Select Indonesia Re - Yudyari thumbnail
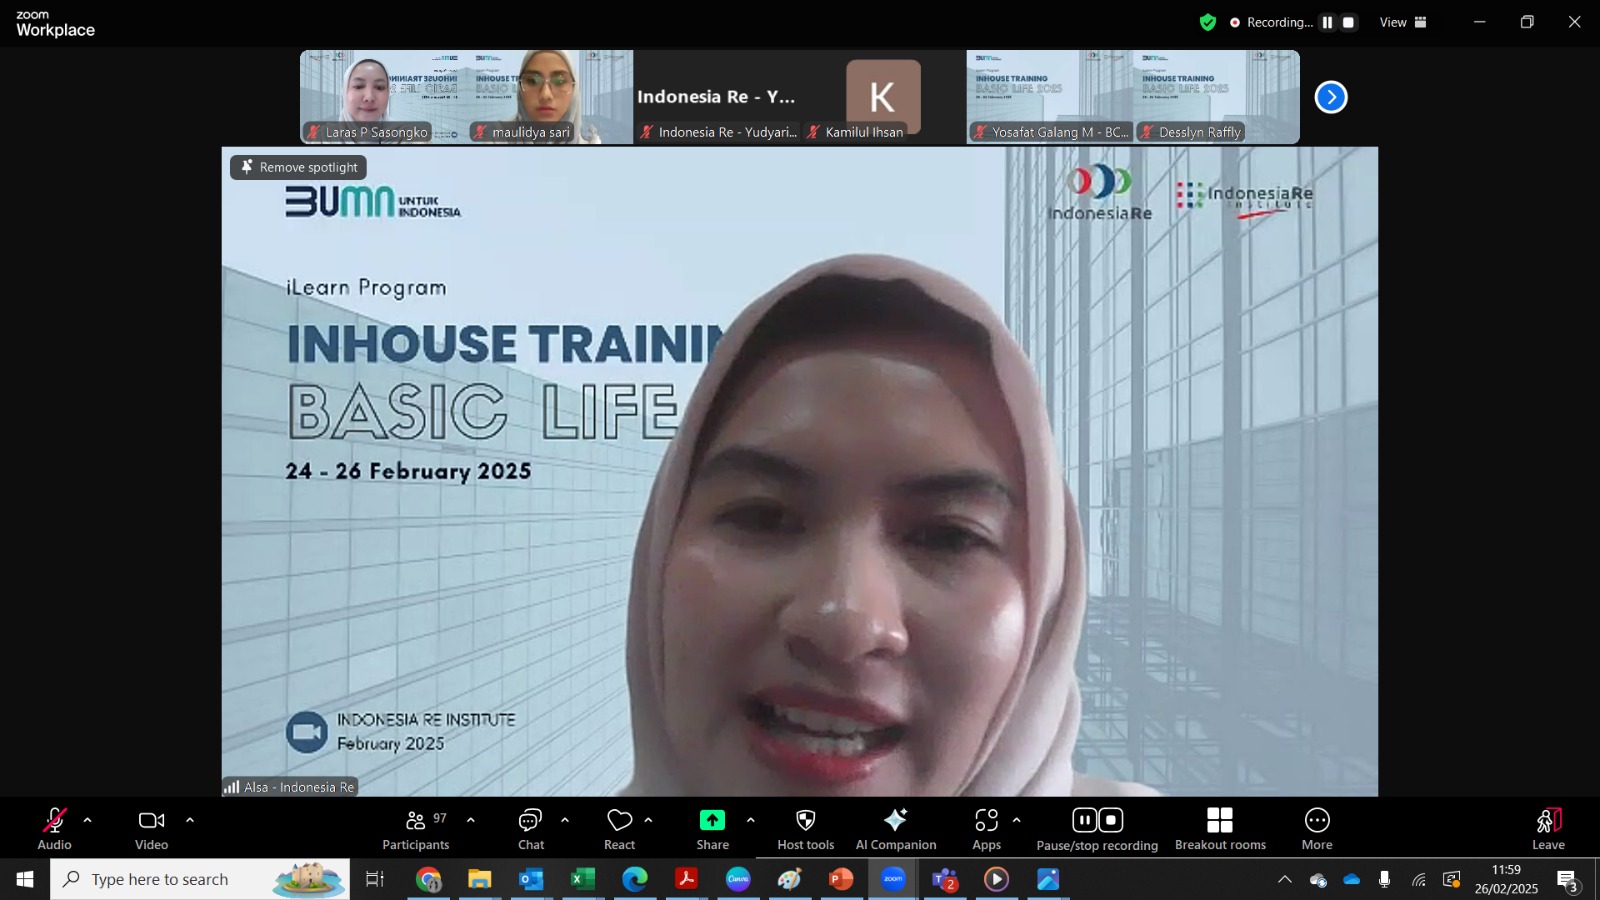The image size is (1600, 900). [x=717, y=97]
